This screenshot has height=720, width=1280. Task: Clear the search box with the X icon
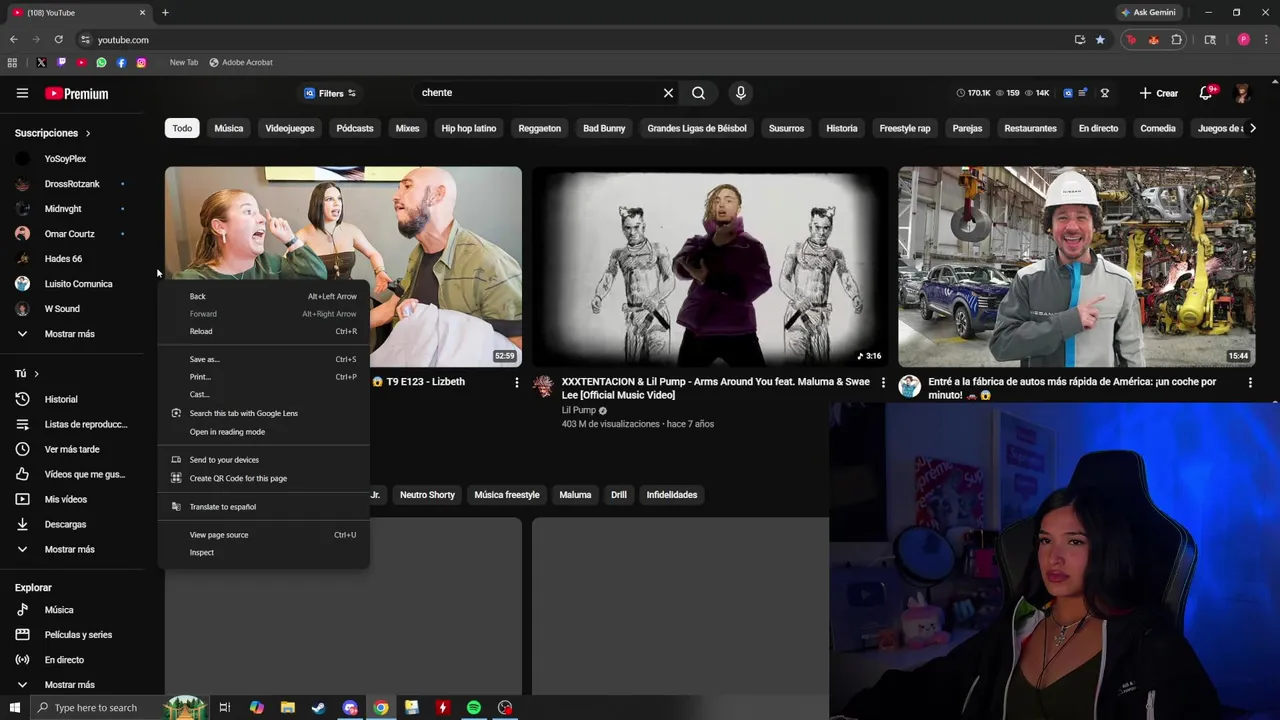coord(668,93)
